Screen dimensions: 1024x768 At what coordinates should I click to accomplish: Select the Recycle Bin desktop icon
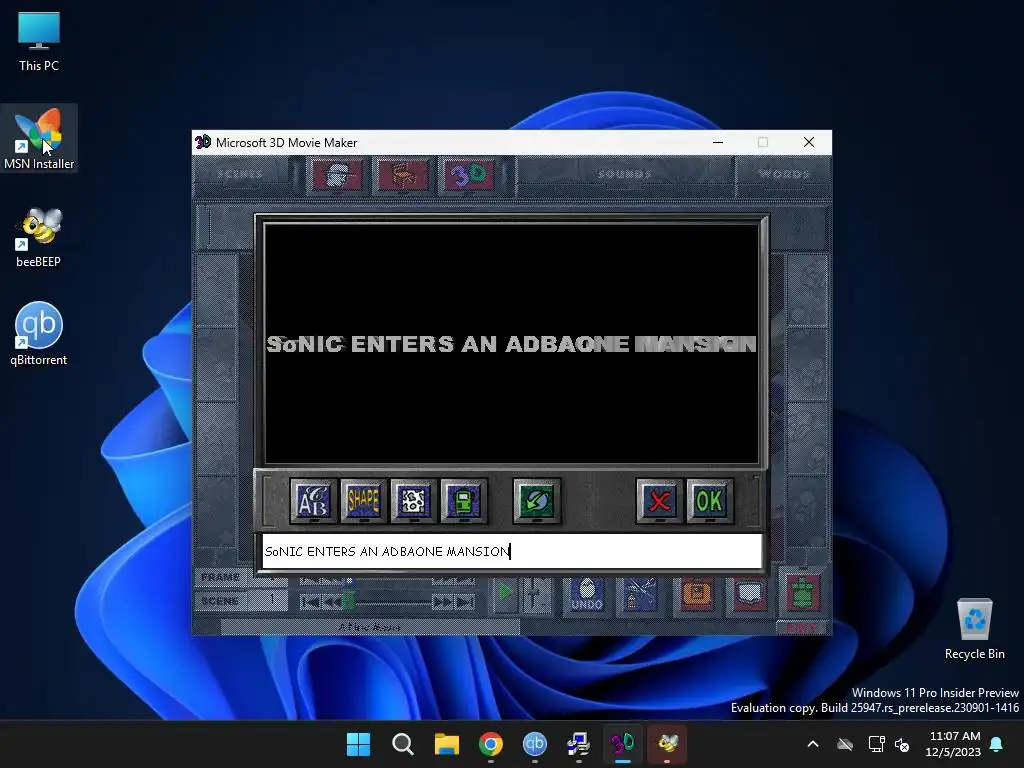pyautogui.click(x=974, y=629)
